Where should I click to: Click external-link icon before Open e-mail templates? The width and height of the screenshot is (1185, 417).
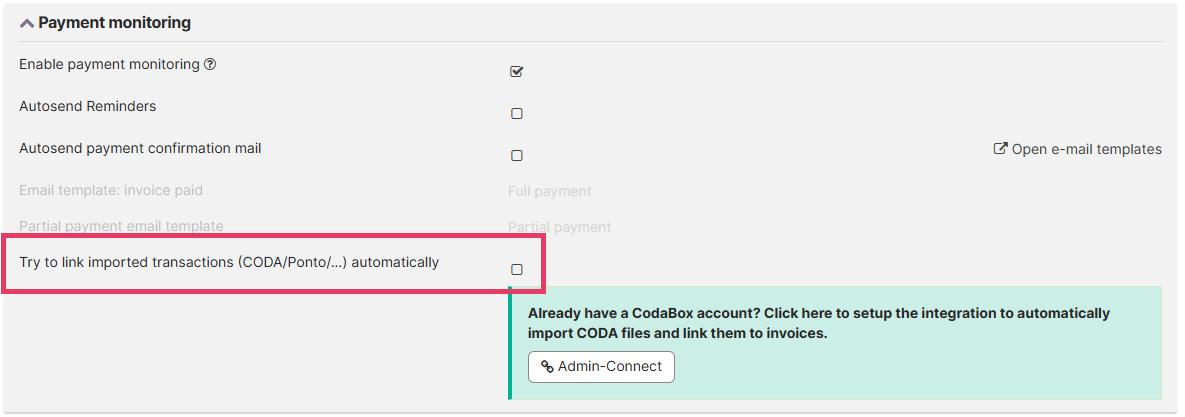[1000, 149]
